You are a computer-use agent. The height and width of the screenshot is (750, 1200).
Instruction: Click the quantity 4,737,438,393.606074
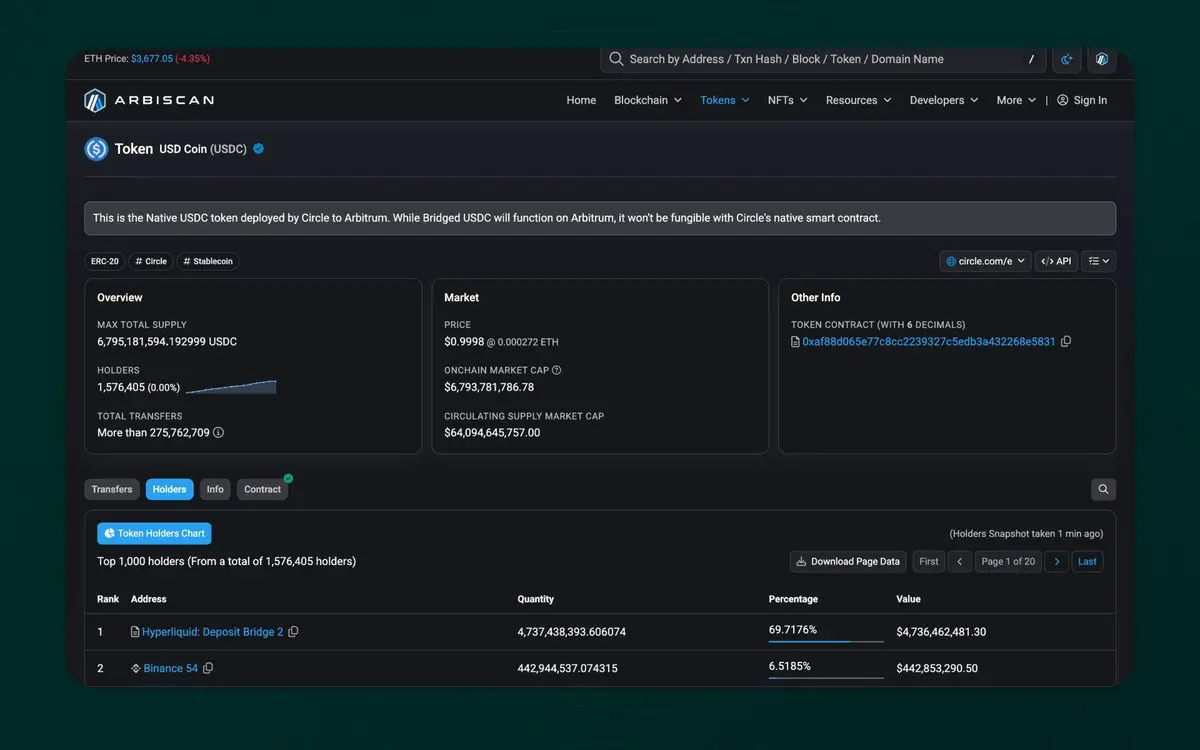572,632
